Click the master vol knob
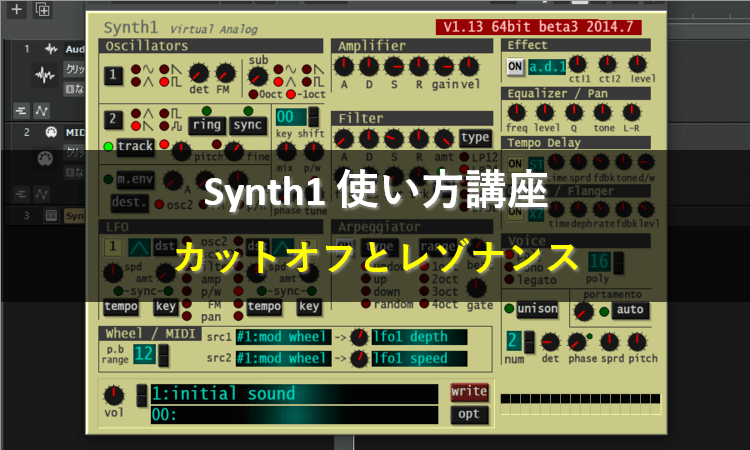 point(118,395)
